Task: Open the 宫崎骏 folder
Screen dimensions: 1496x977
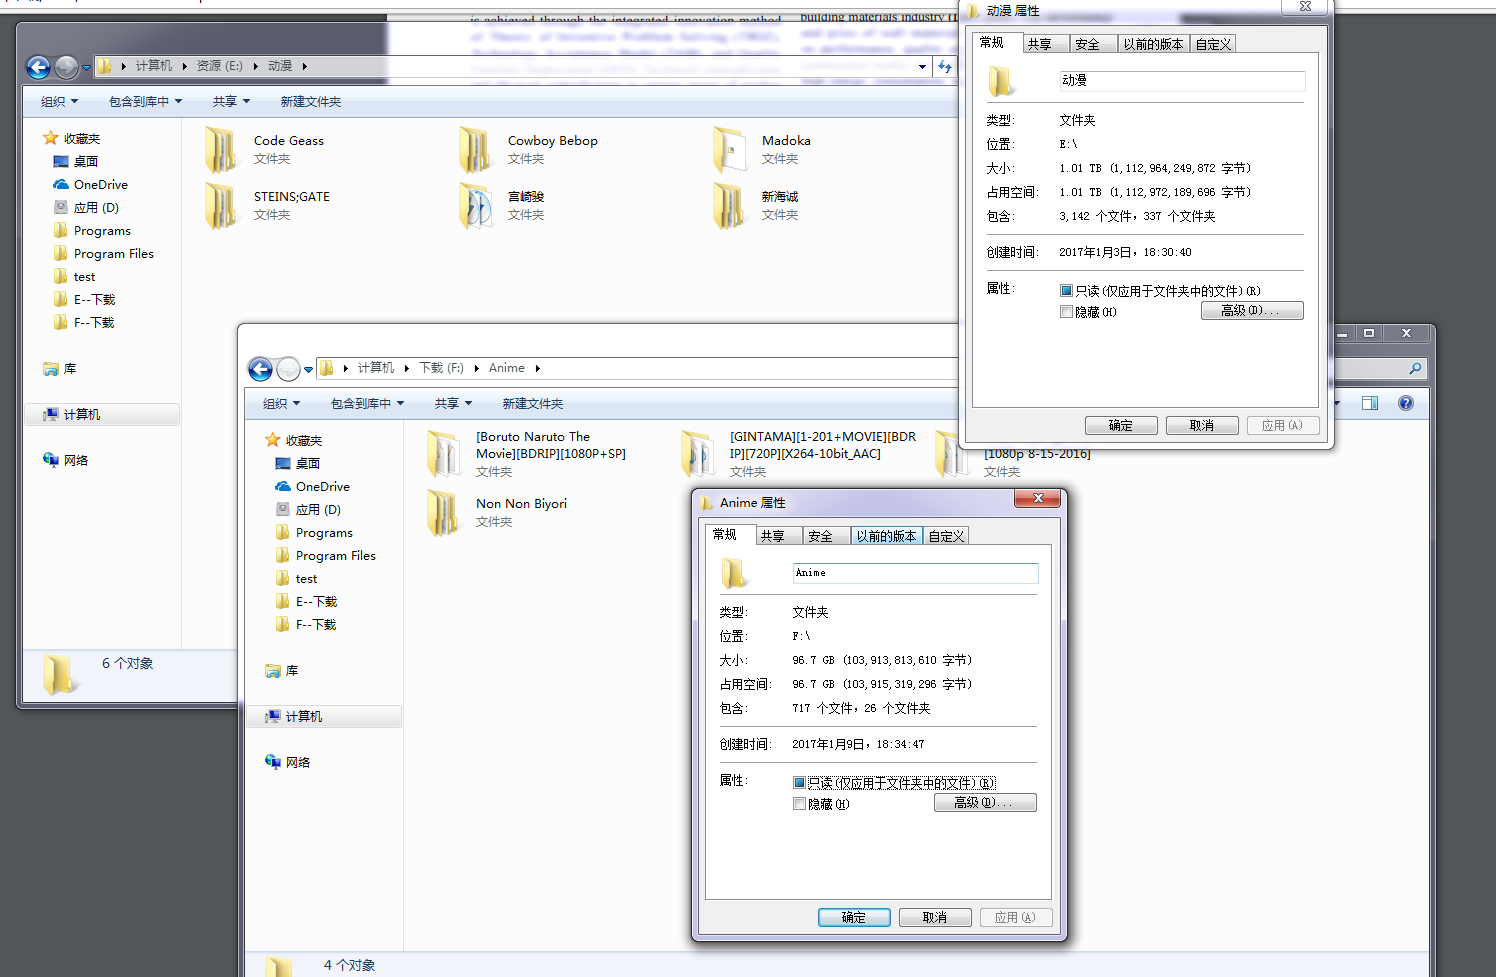Action: 501,205
